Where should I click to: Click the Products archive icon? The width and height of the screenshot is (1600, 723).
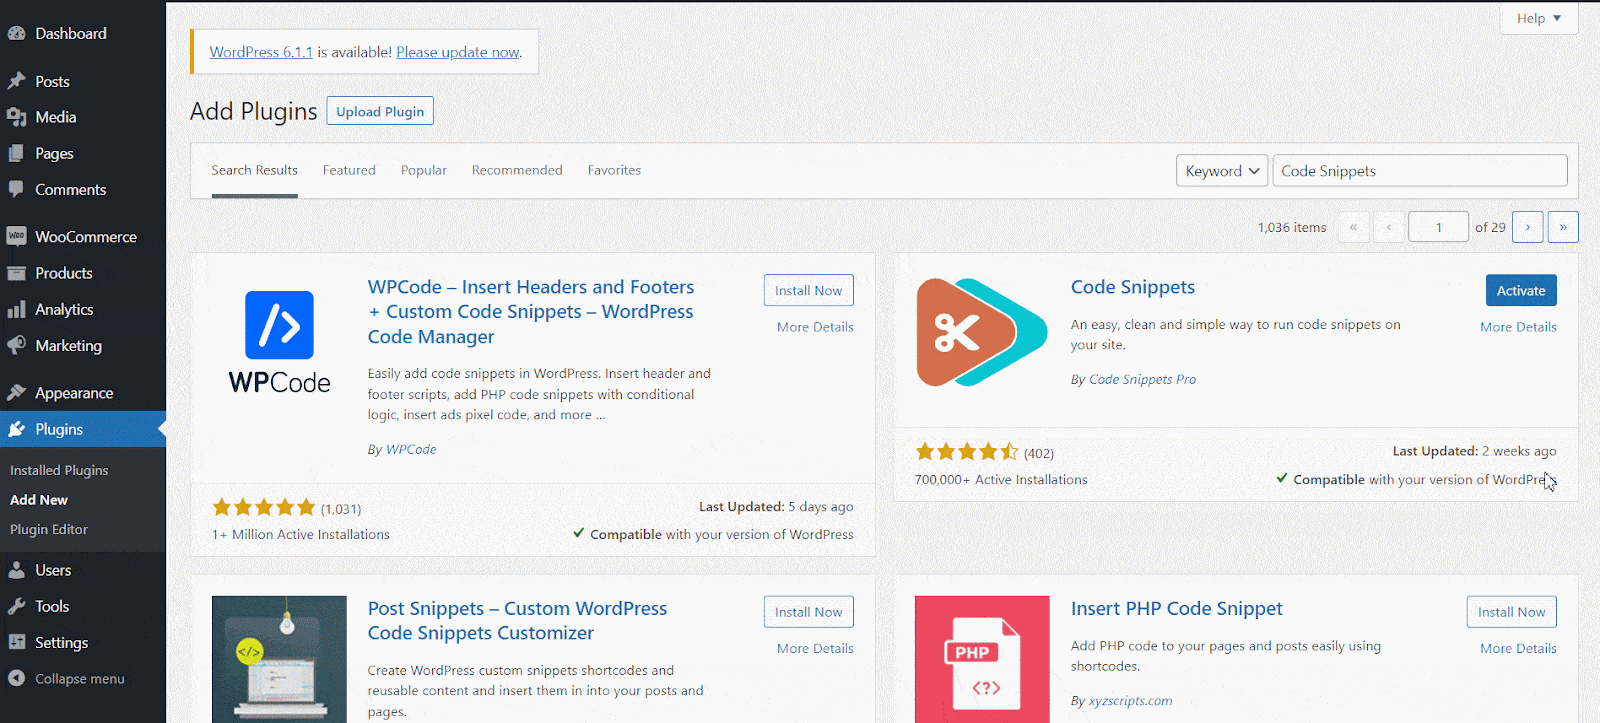click(16, 273)
